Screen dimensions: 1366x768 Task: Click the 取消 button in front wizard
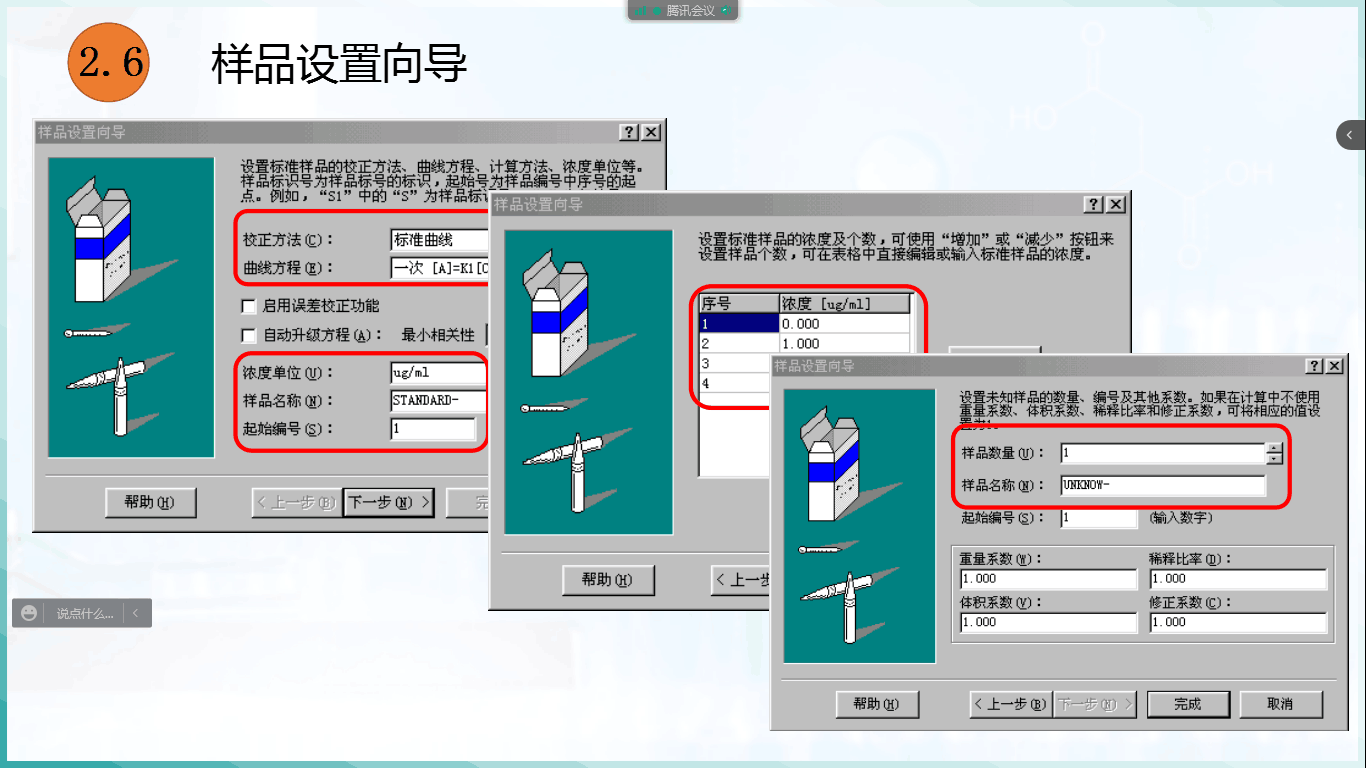coord(1280,704)
